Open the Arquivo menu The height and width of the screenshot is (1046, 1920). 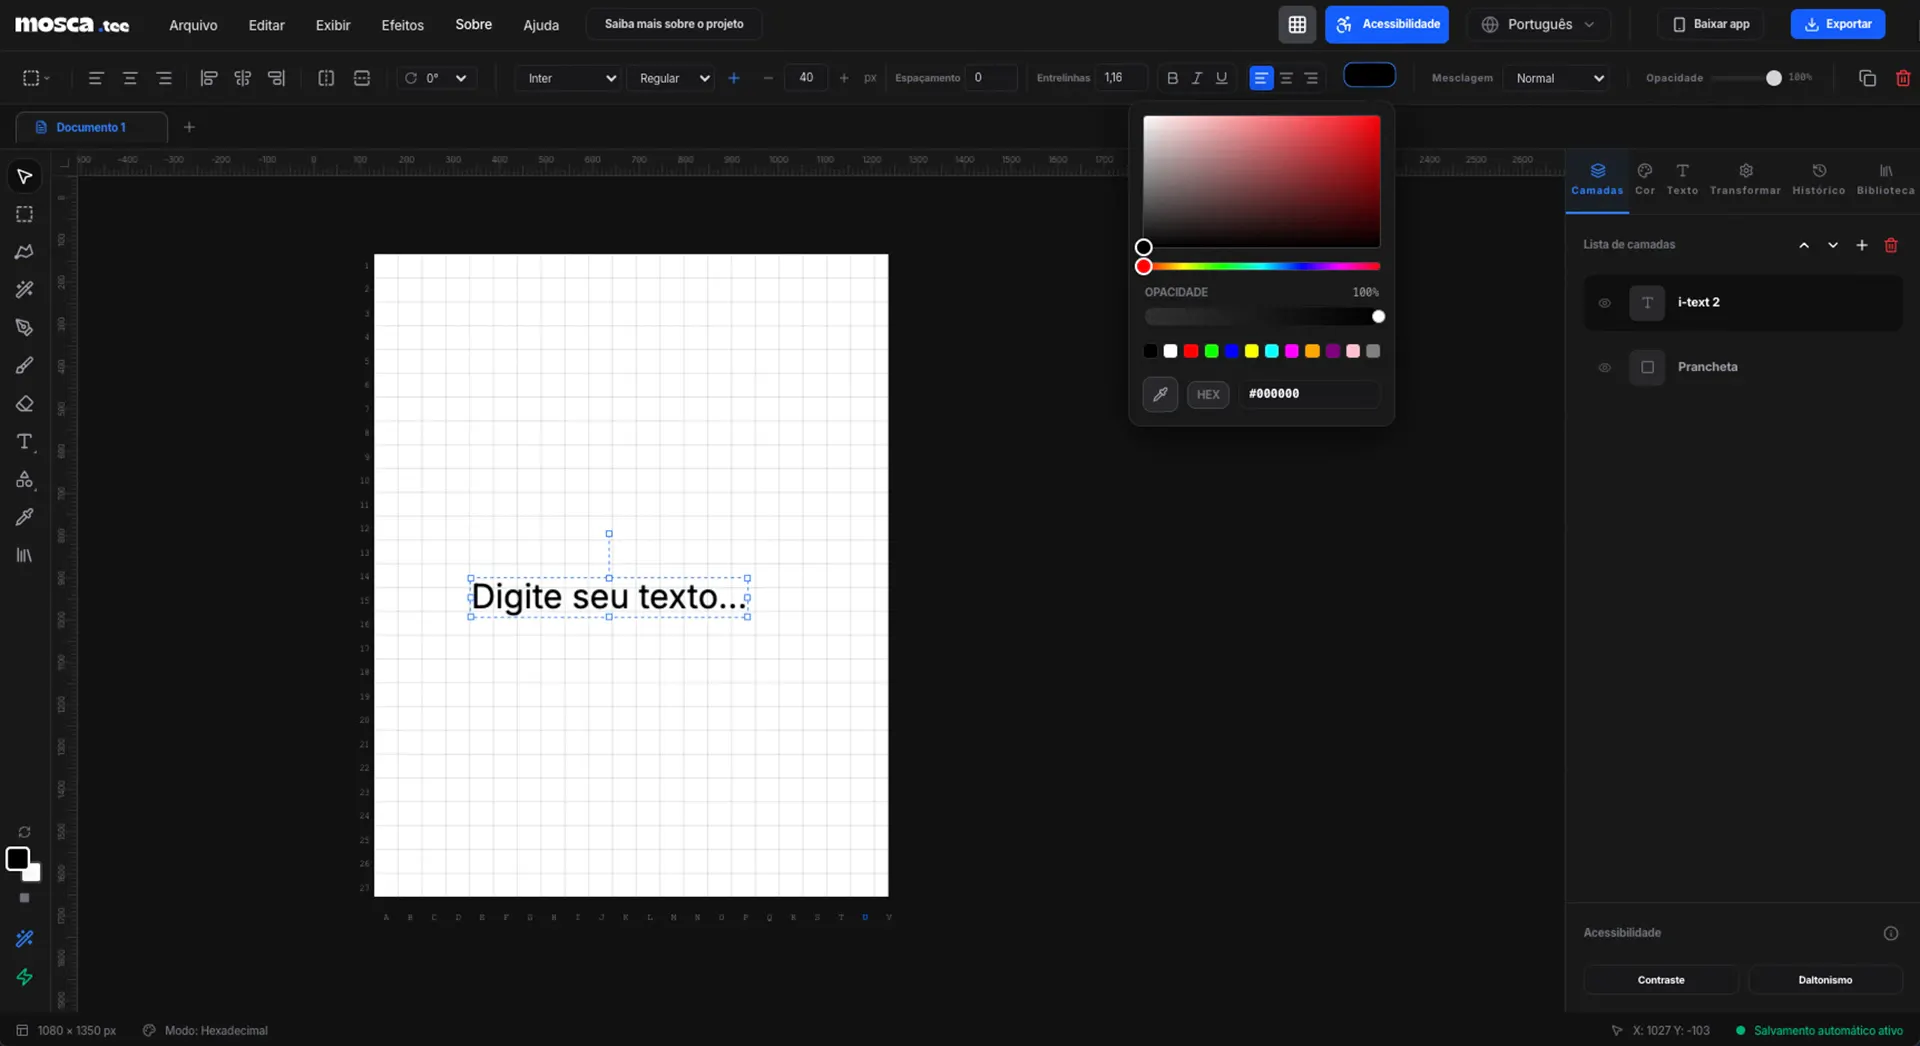tap(193, 25)
